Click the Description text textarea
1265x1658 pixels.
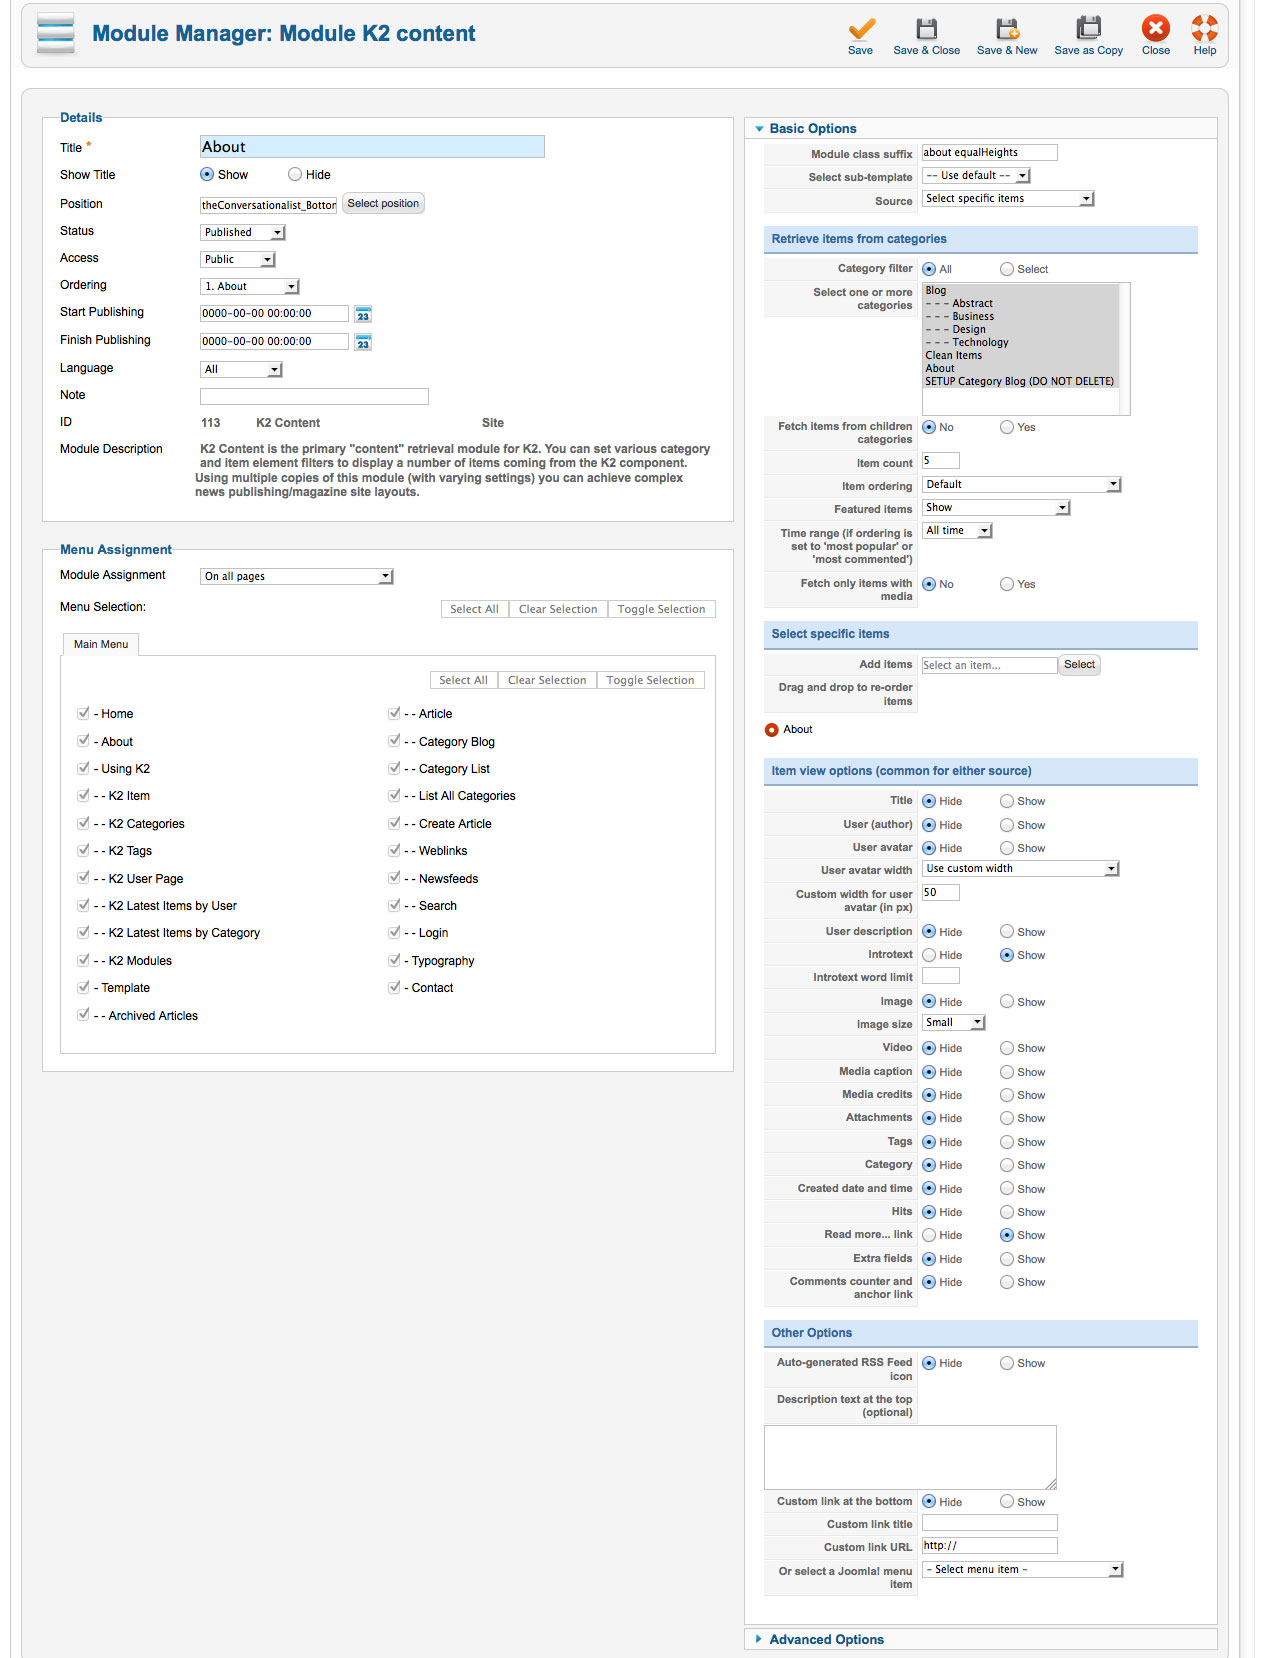pyautogui.click(x=910, y=1458)
